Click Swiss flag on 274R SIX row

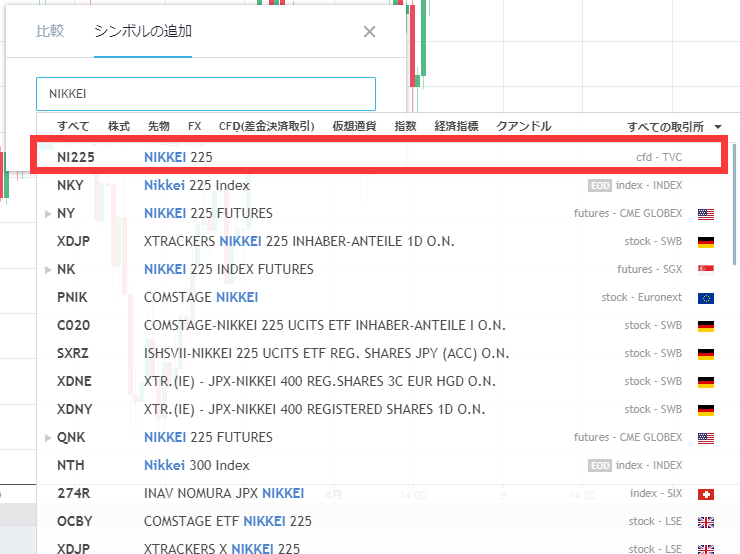(x=706, y=494)
